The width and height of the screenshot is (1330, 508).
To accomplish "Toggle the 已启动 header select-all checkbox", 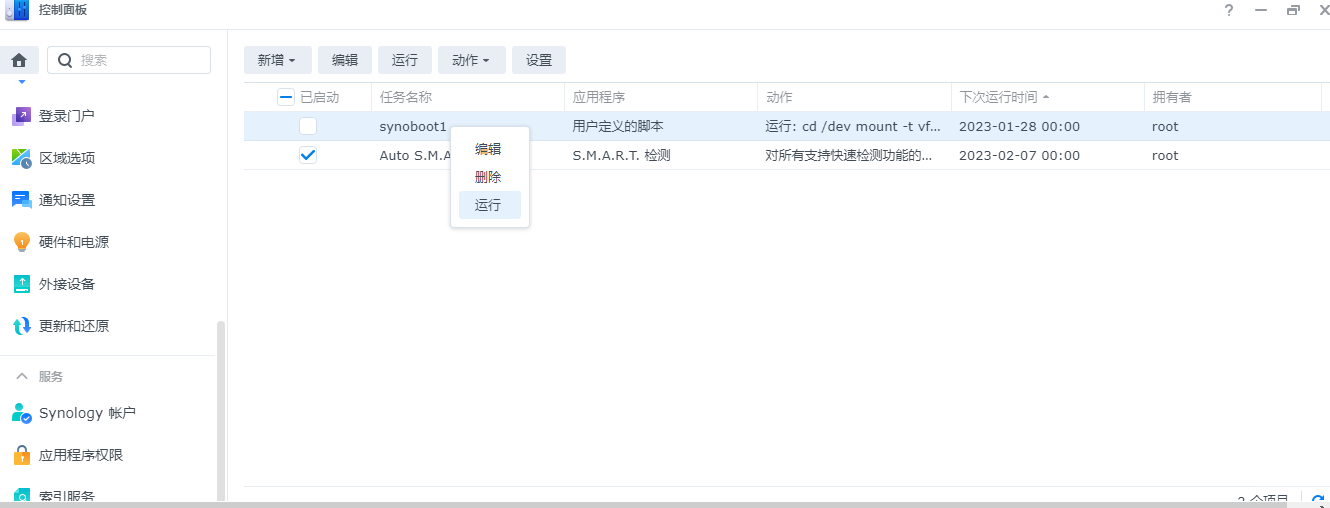I will [x=286, y=97].
